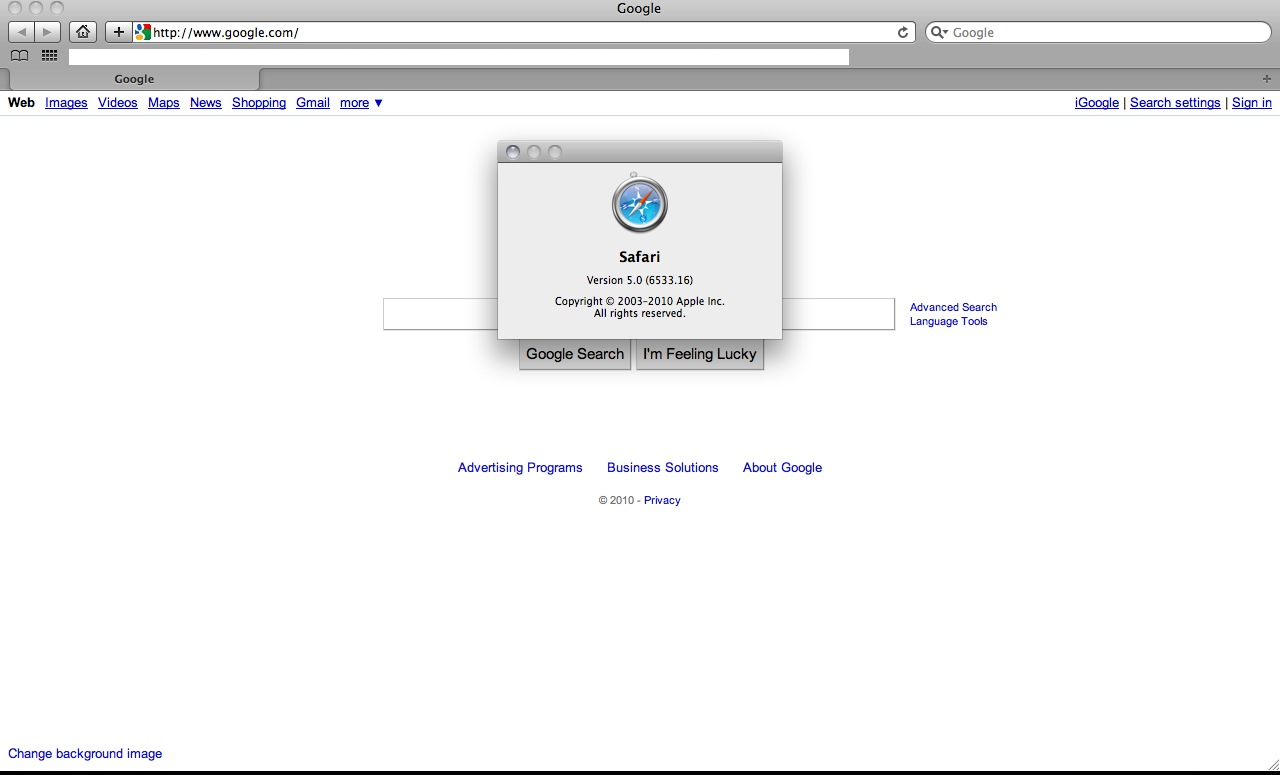The height and width of the screenshot is (775, 1280).
Task: Expand the more ▼ menu
Action: click(362, 103)
